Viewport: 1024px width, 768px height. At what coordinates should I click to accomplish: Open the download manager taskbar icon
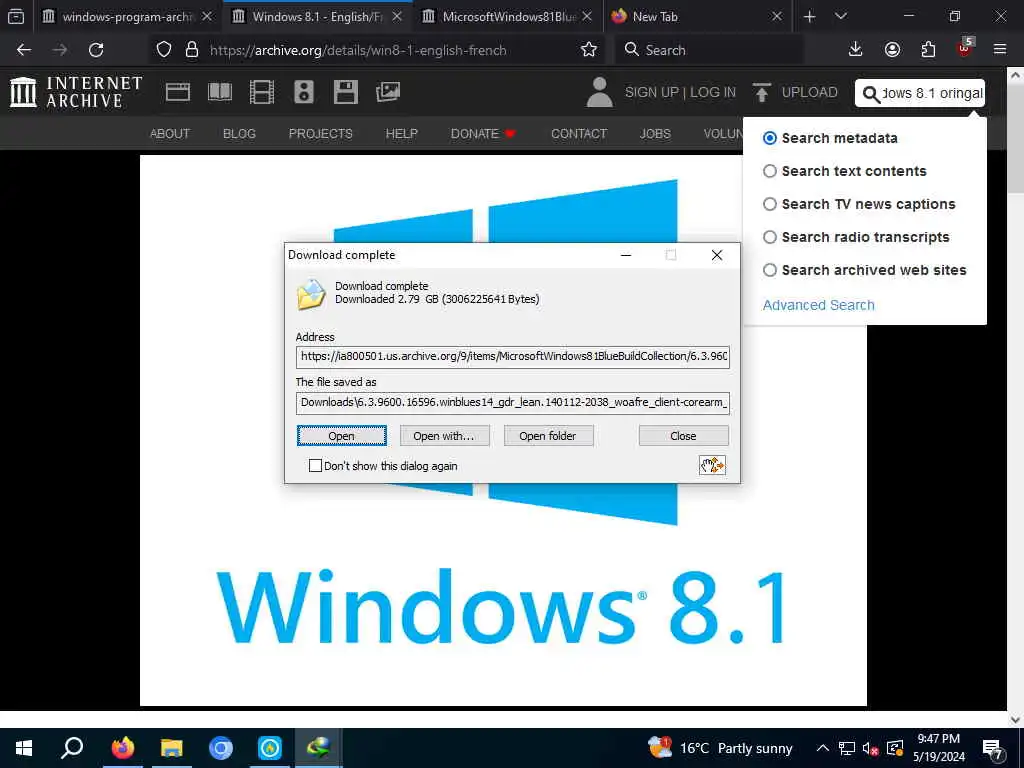point(319,748)
